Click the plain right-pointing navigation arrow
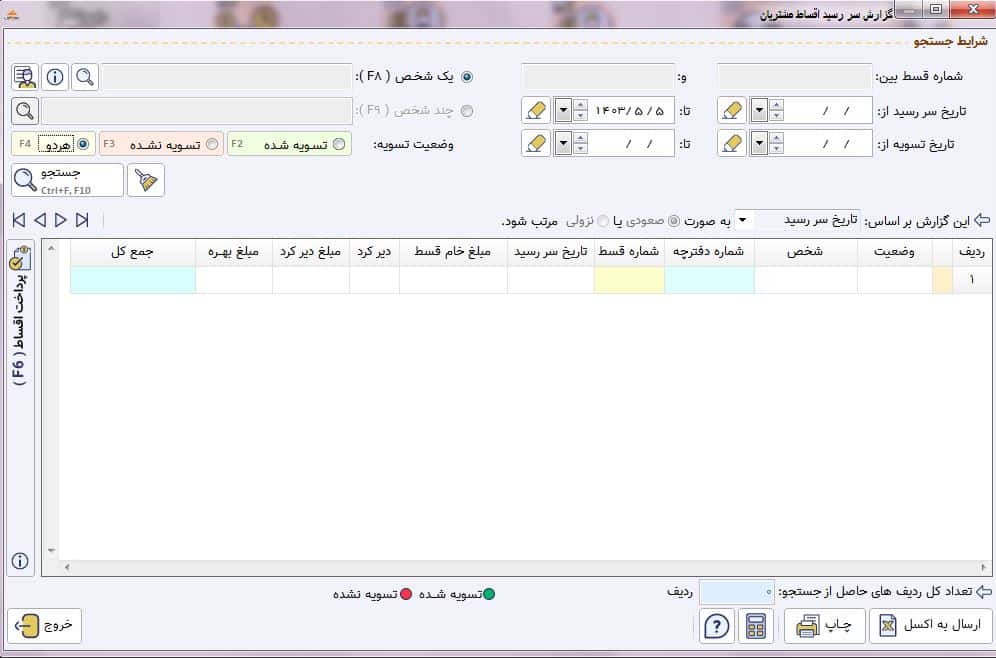Image resolution: width=996 pixels, height=658 pixels. click(61, 220)
